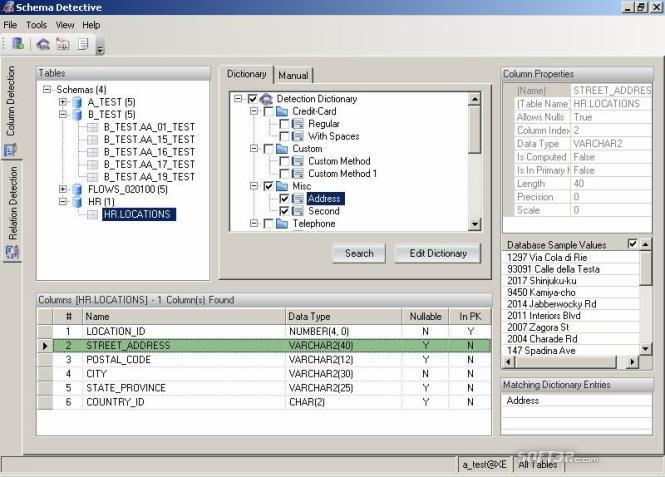This screenshot has width=665, height=477.
Task: Click the Column Detection sidebar icon
Action: [x=10, y=149]
